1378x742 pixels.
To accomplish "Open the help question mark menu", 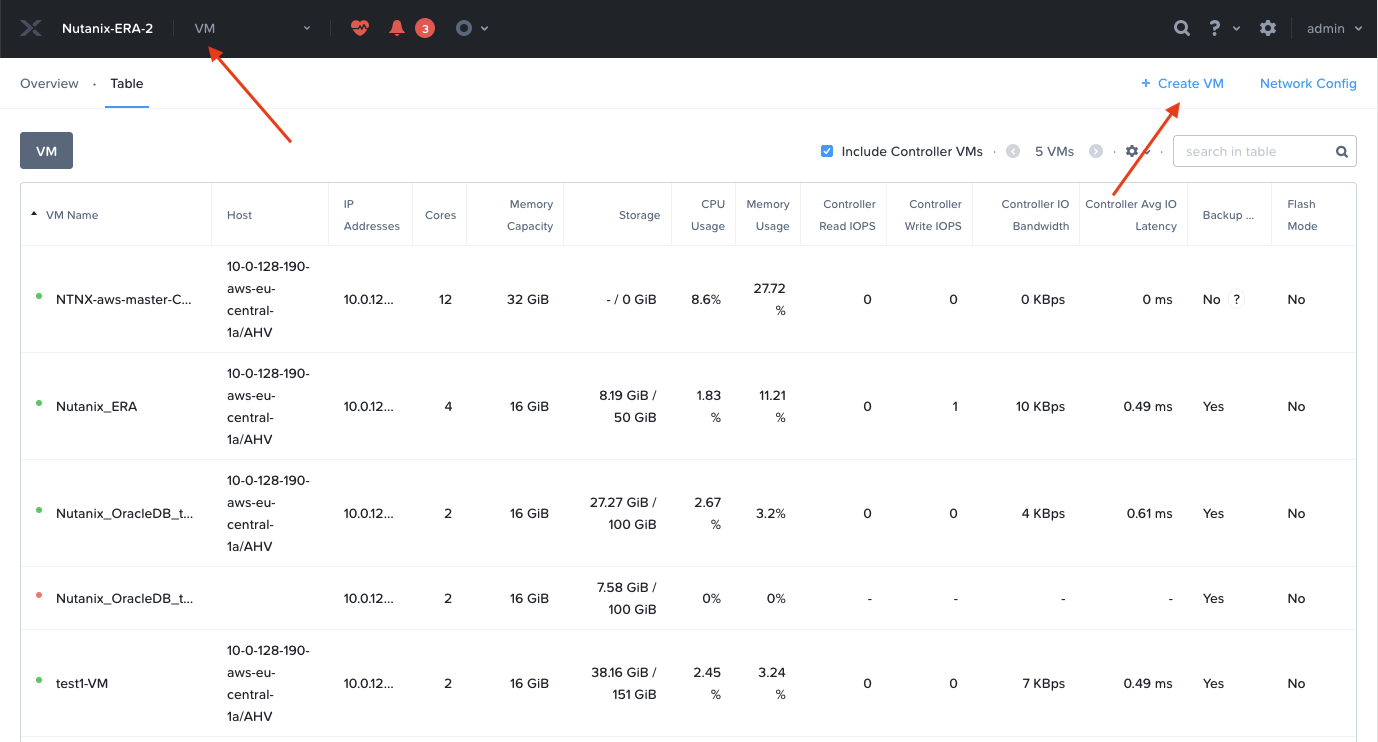I will (x=1214, y=28).
